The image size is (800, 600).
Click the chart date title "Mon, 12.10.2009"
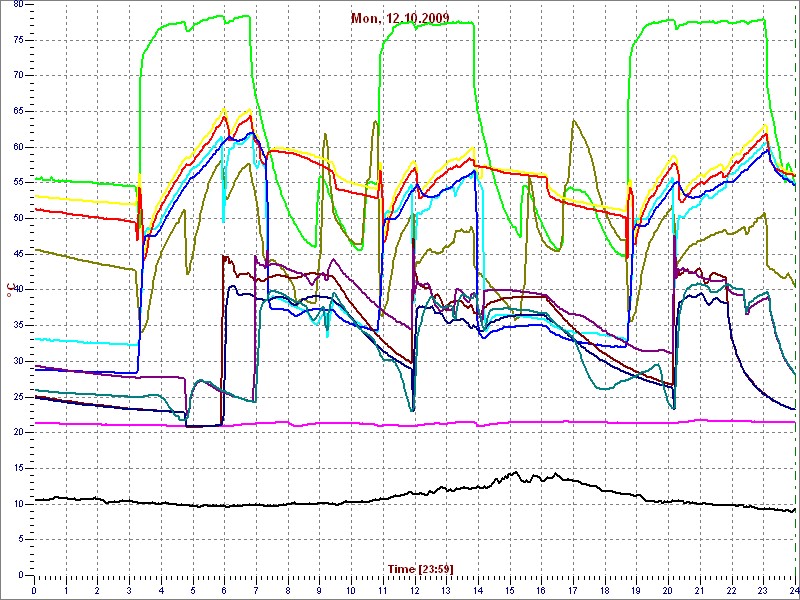pos(400,18)
